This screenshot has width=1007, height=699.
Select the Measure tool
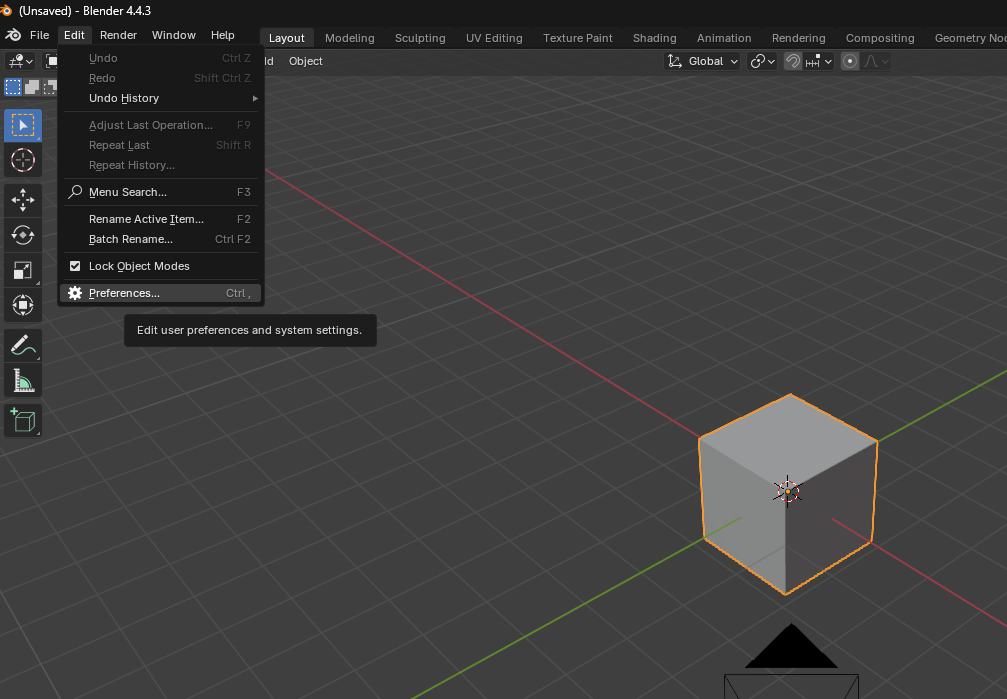(x=22, y=380)
